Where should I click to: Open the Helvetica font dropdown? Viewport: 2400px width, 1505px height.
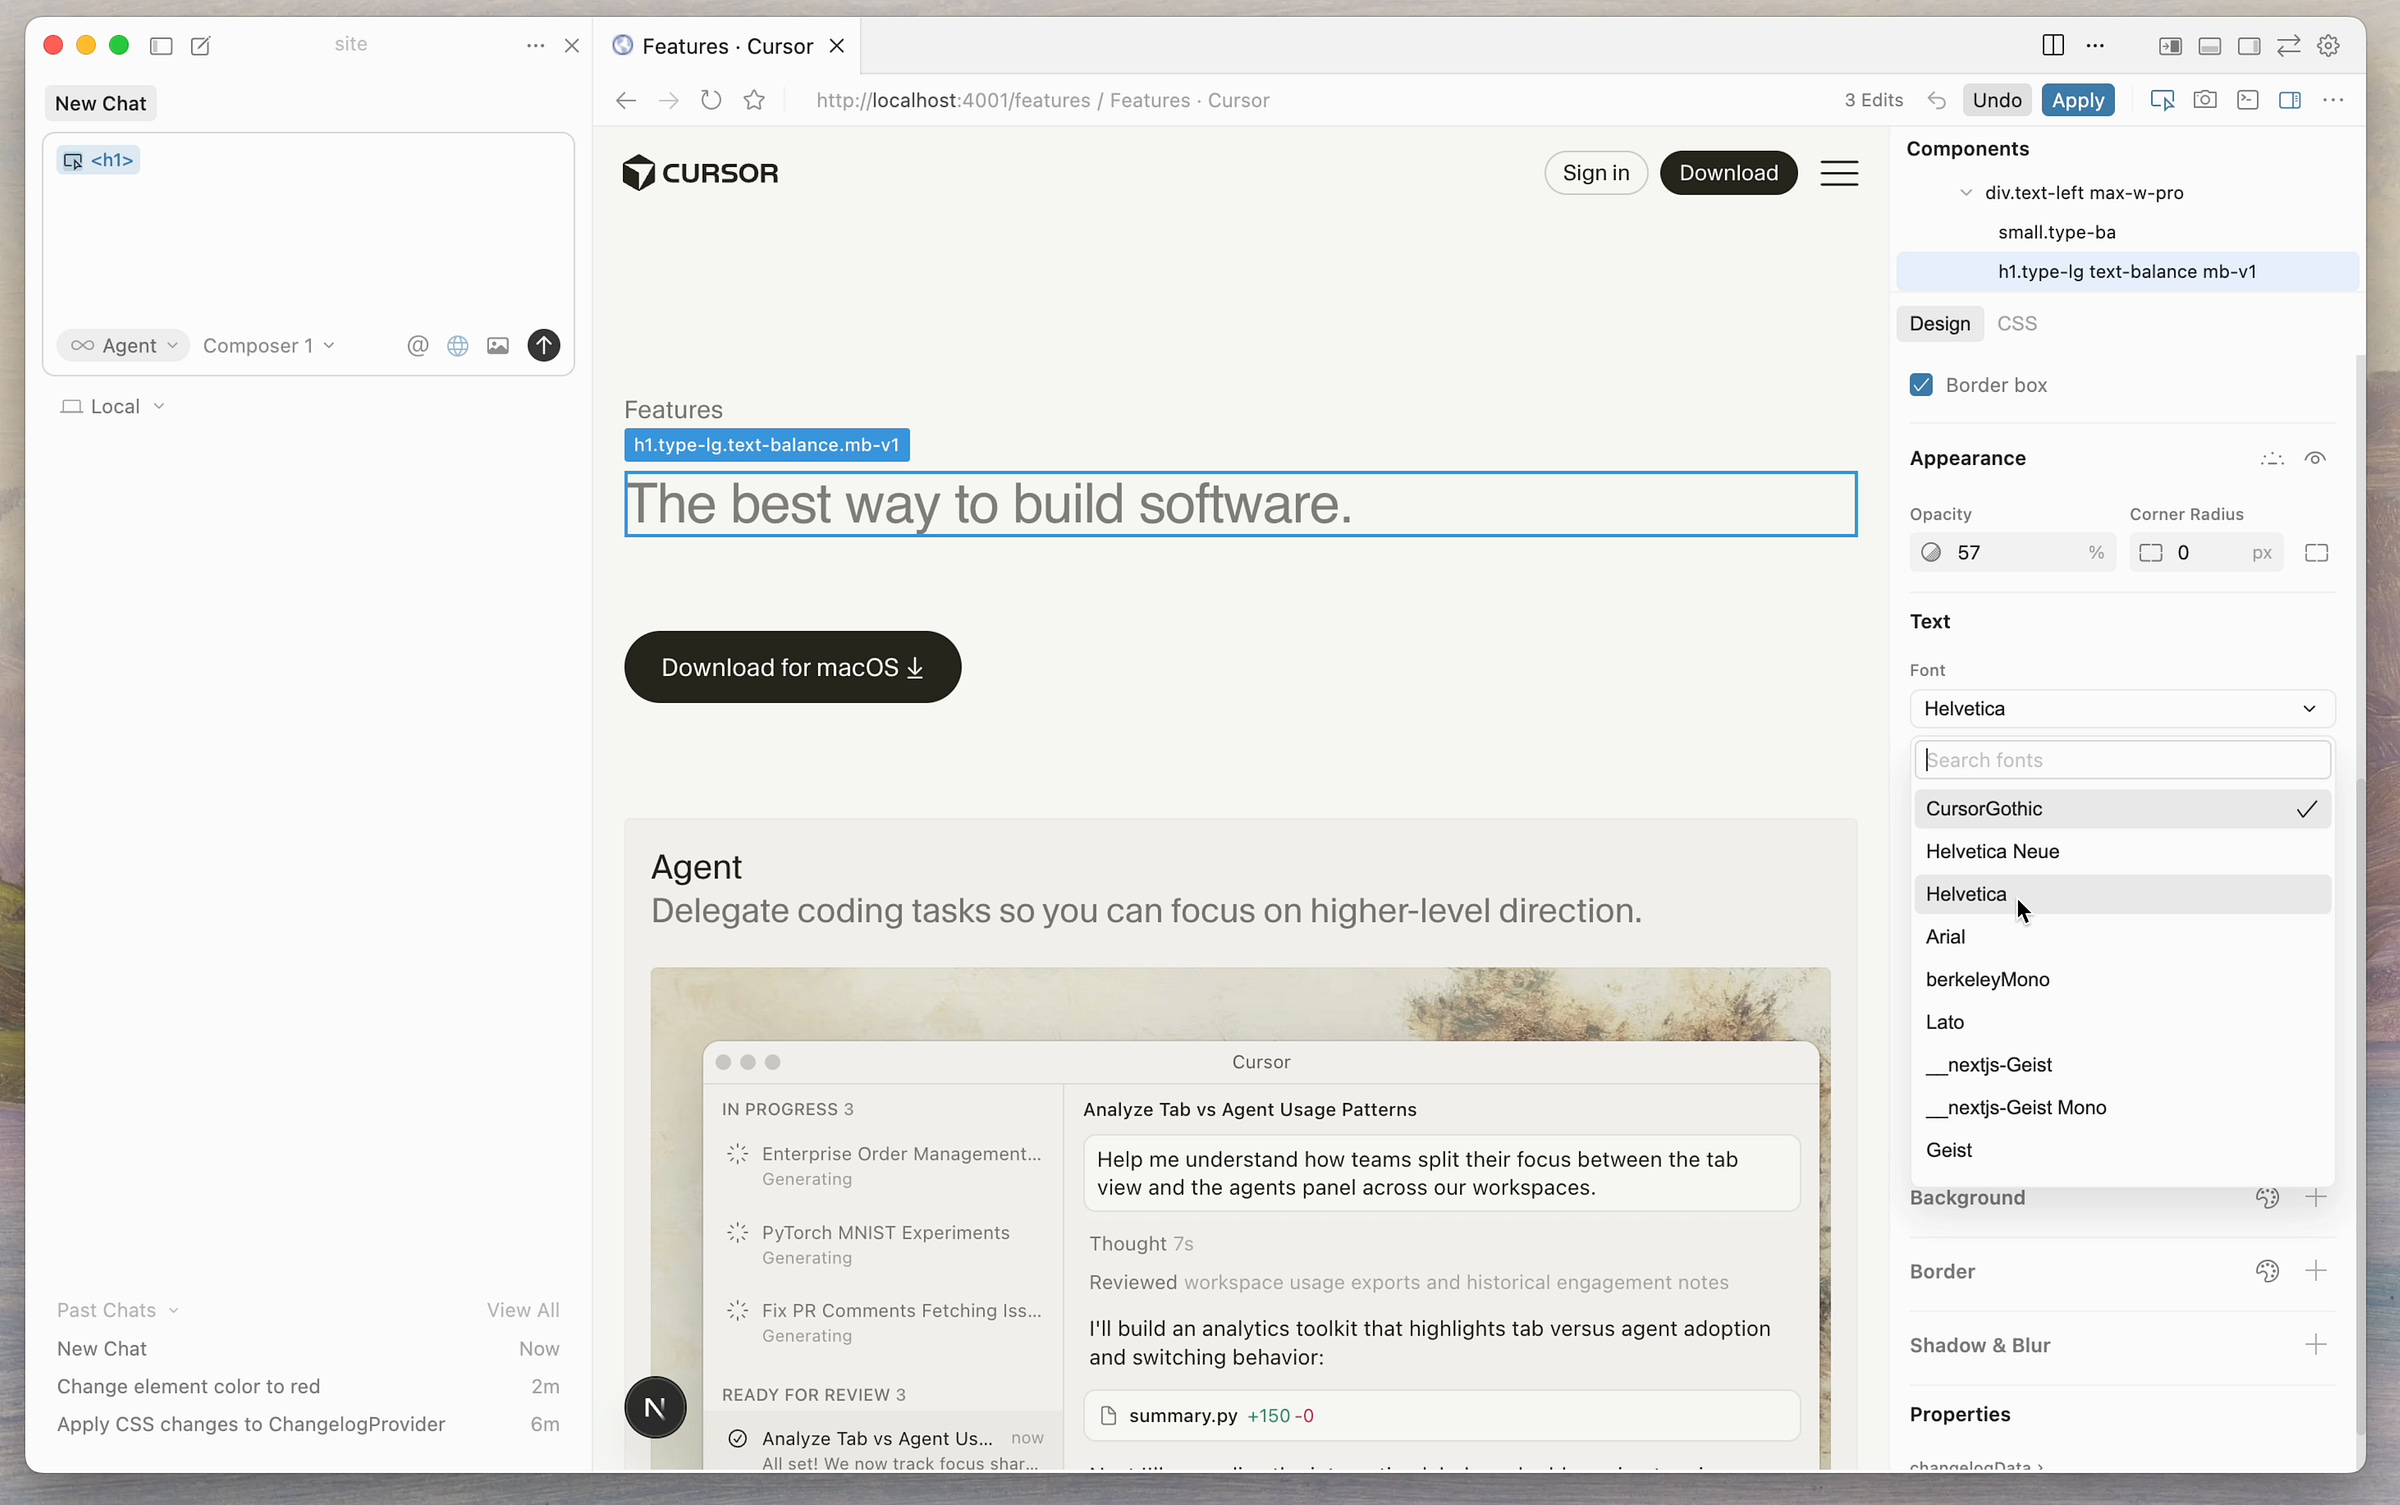2121,708
